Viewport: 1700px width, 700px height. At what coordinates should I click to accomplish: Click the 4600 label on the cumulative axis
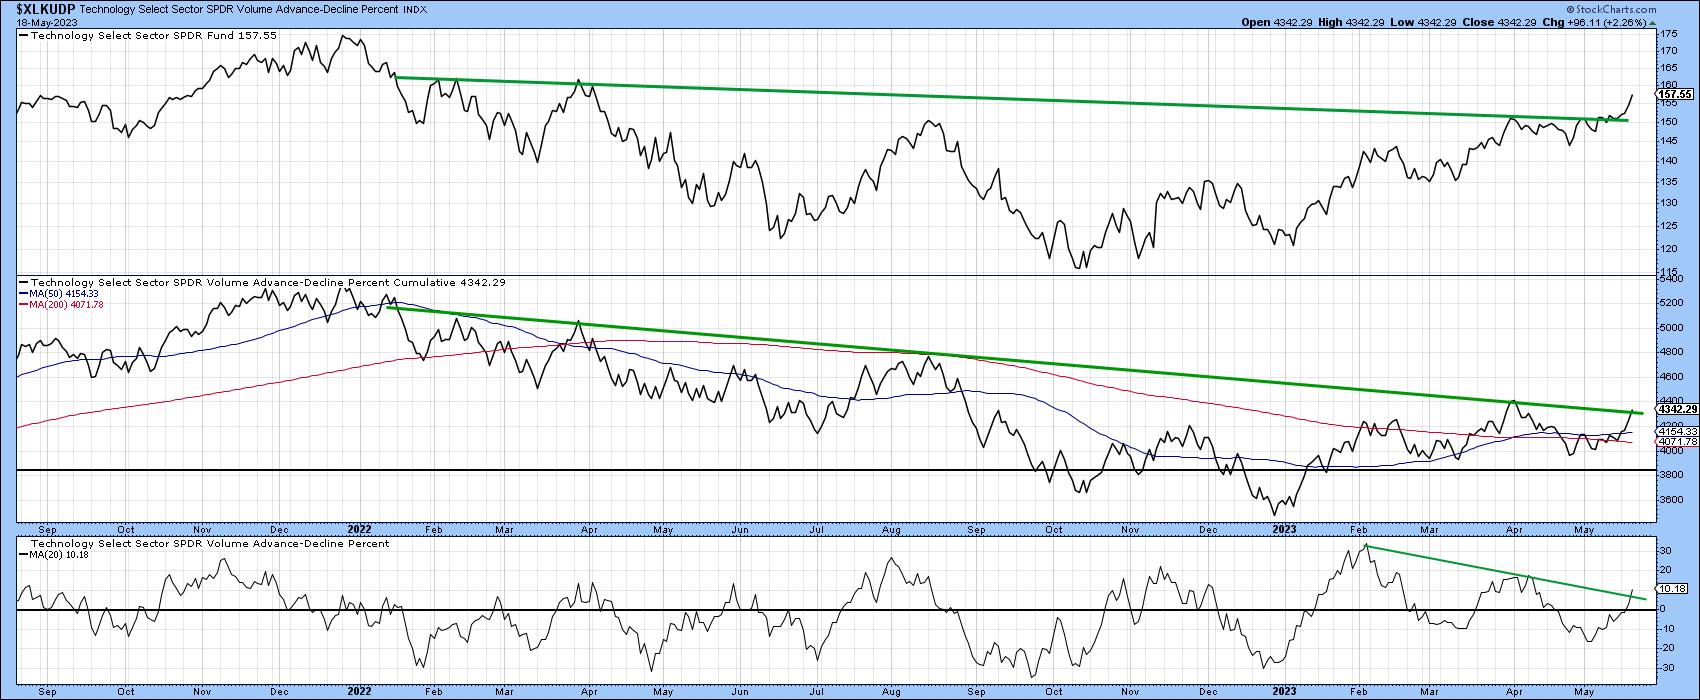(x=1671, y=376)
